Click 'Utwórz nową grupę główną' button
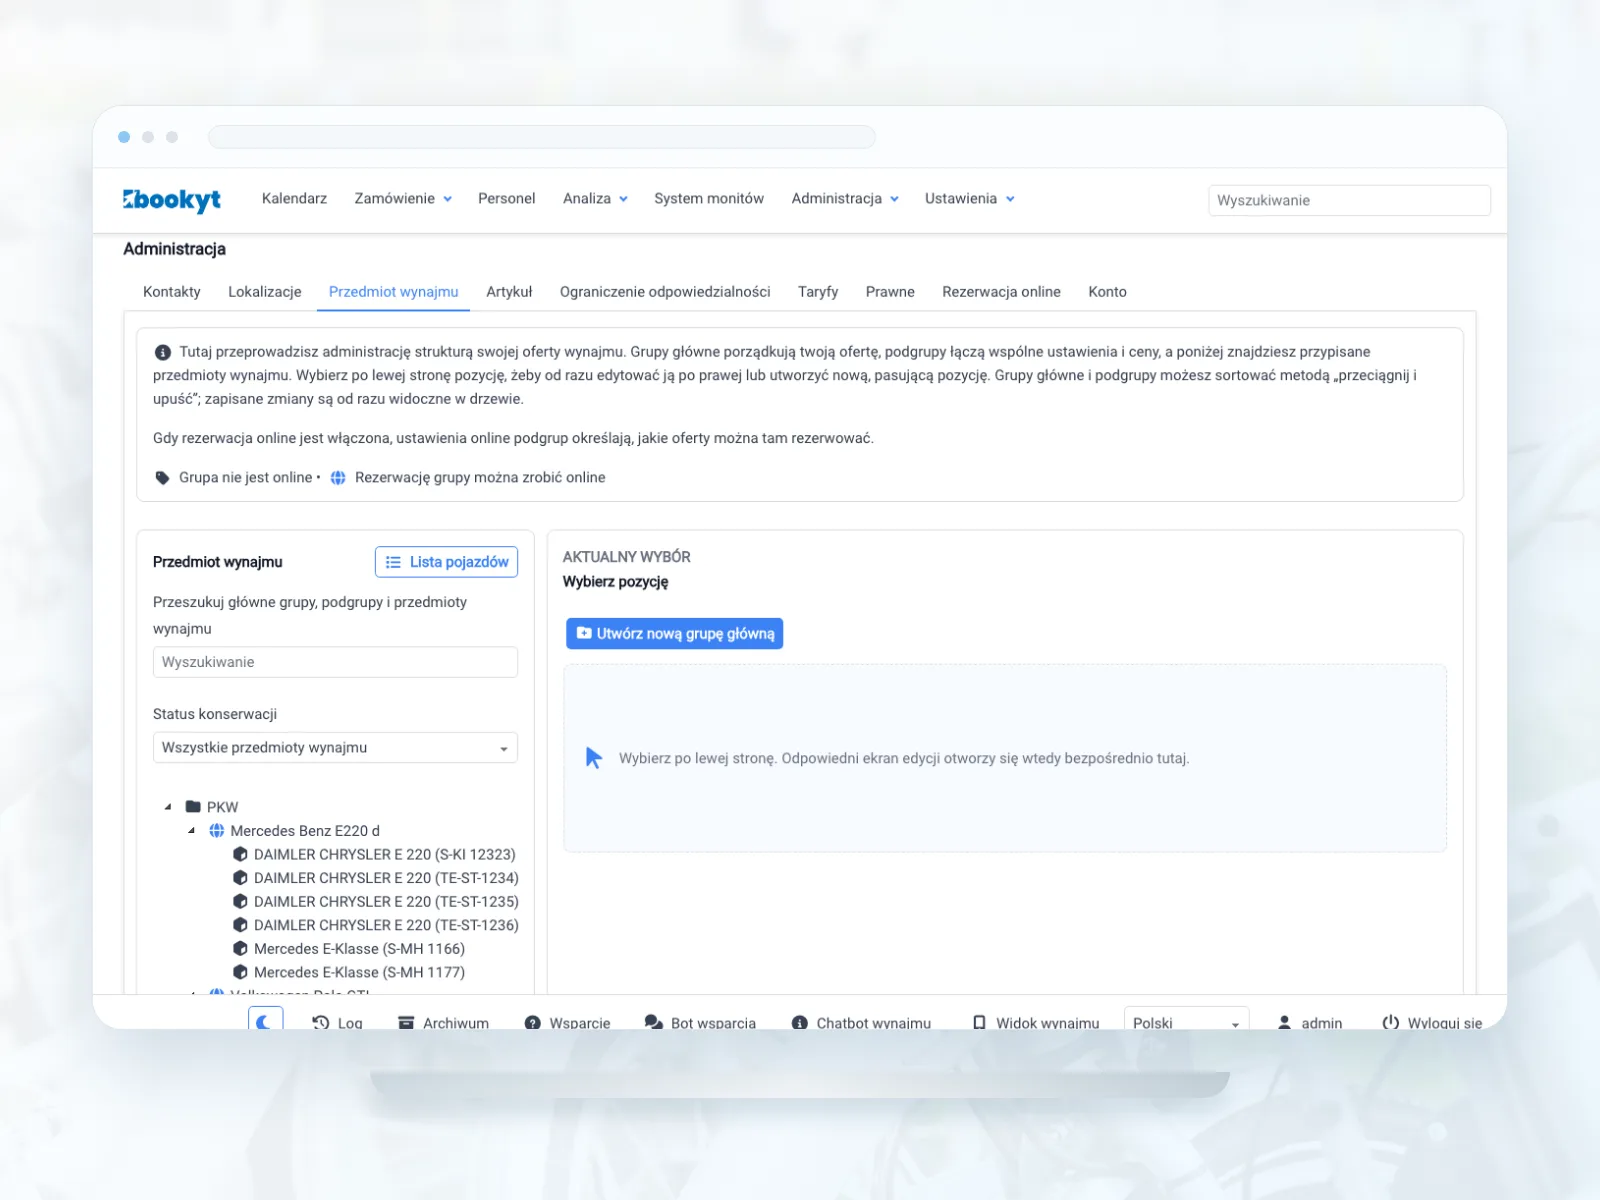This screenshot has width=1600, height=1200. (x=675, y=634)
